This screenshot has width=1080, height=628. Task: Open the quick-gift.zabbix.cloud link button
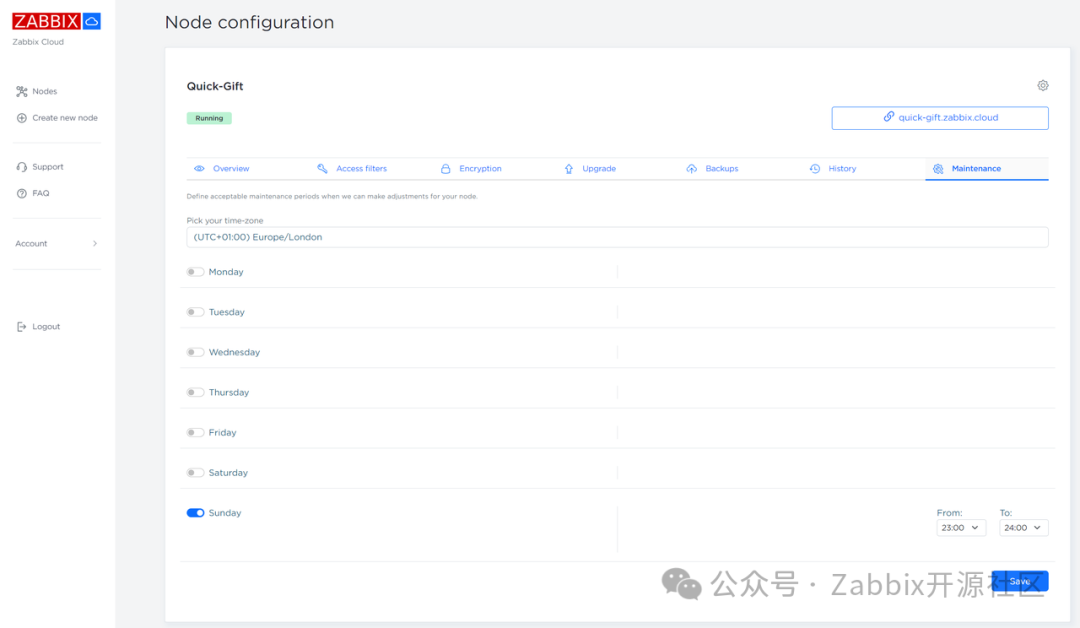940,118
